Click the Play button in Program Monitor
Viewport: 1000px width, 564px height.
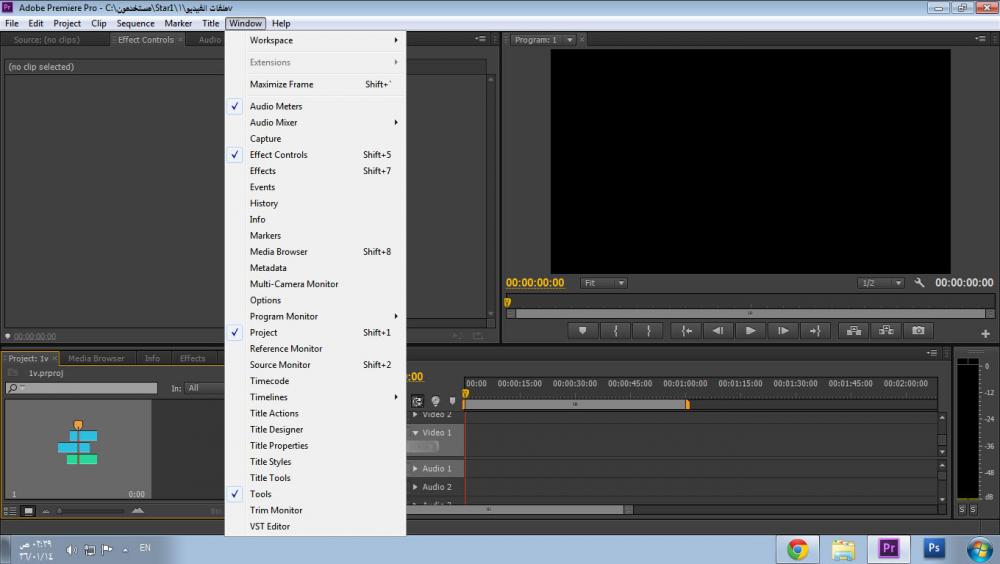(x=750, y=331)
